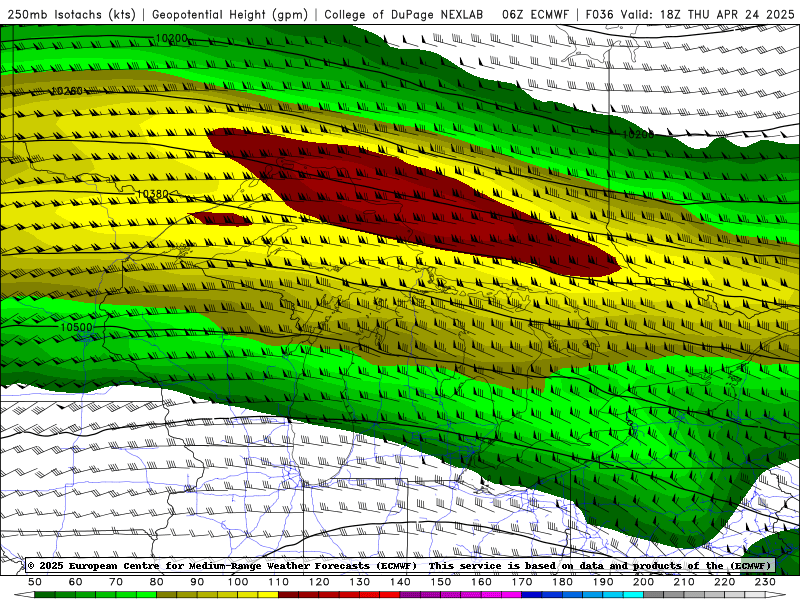
Task: Click the "F036 Valid: 18Z THU APR 24 2025" text
Action: pos(690,14)
